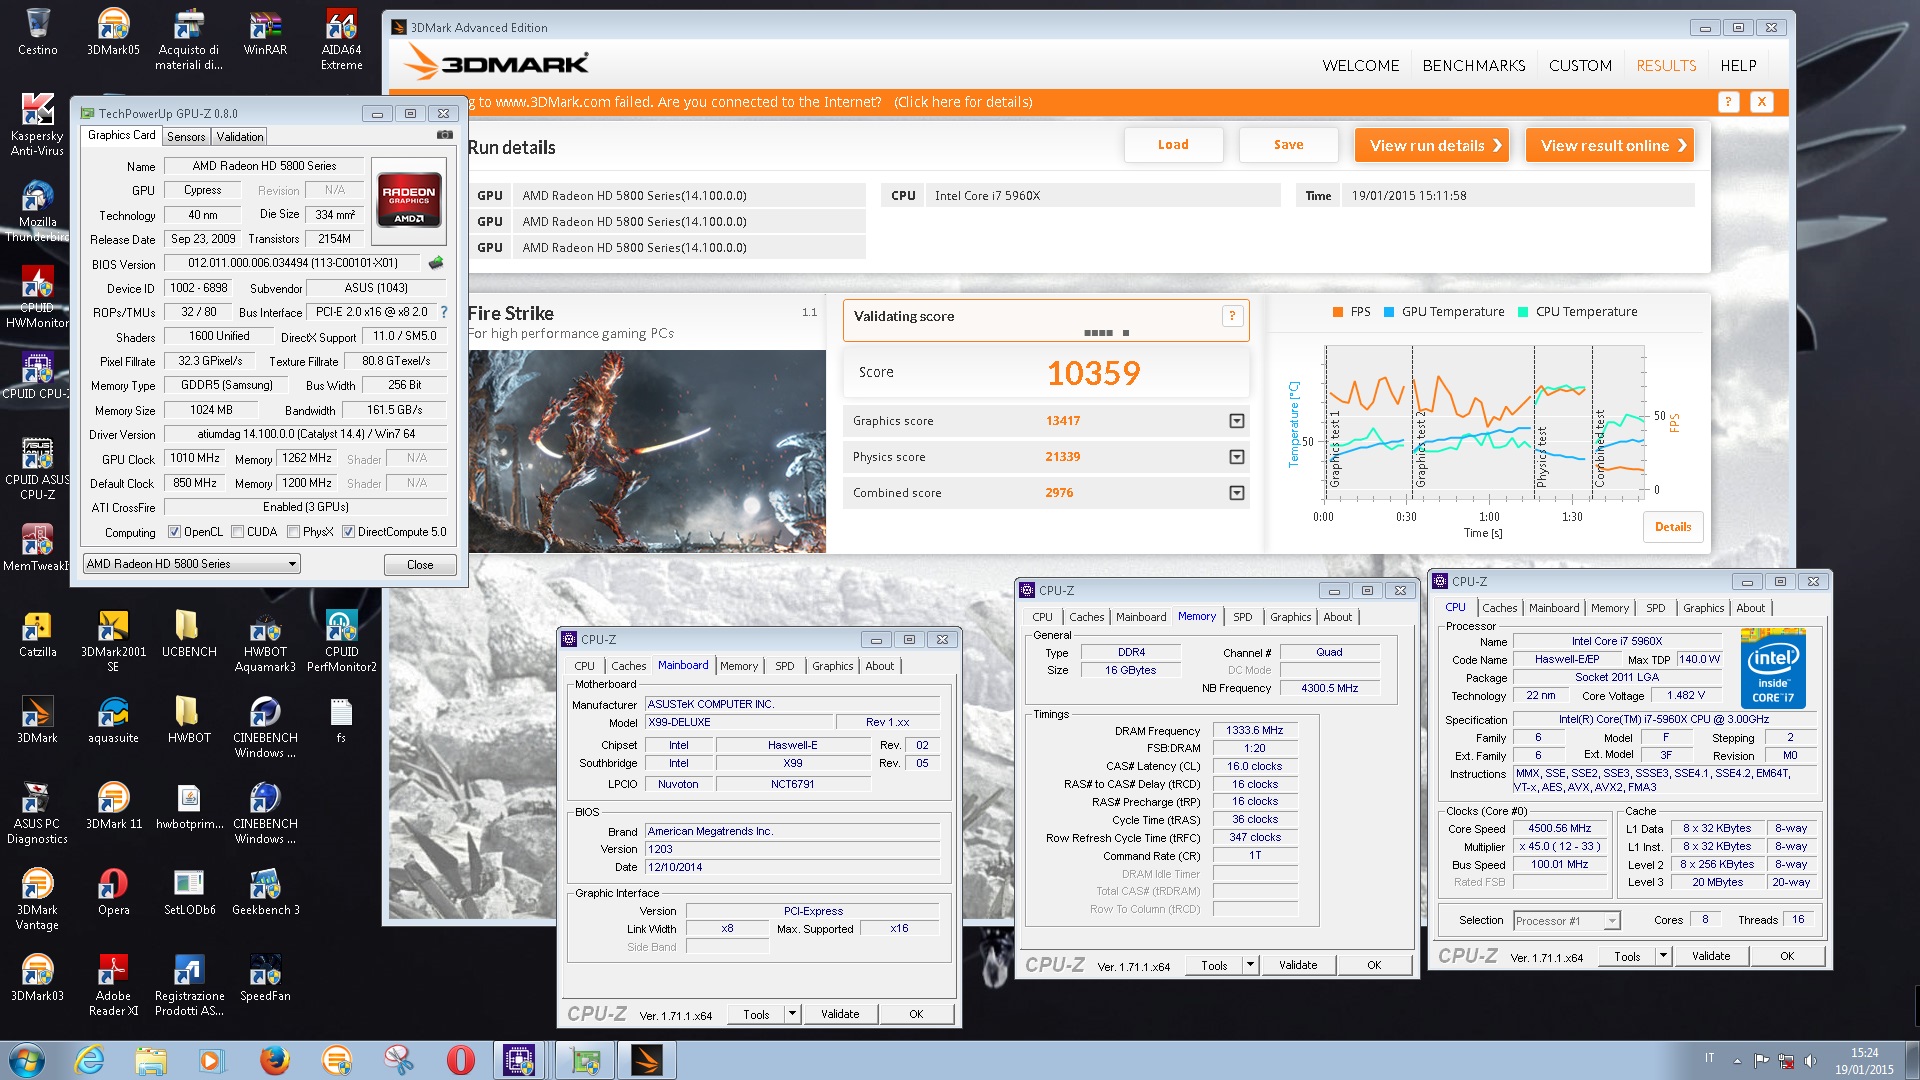
Task: Go to the WELCOME tab in 3DMark
Action: coord(1360,66)
